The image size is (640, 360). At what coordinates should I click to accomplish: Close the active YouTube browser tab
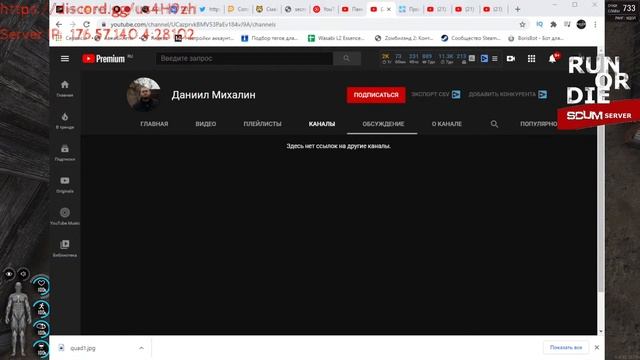tap(389, 9)
